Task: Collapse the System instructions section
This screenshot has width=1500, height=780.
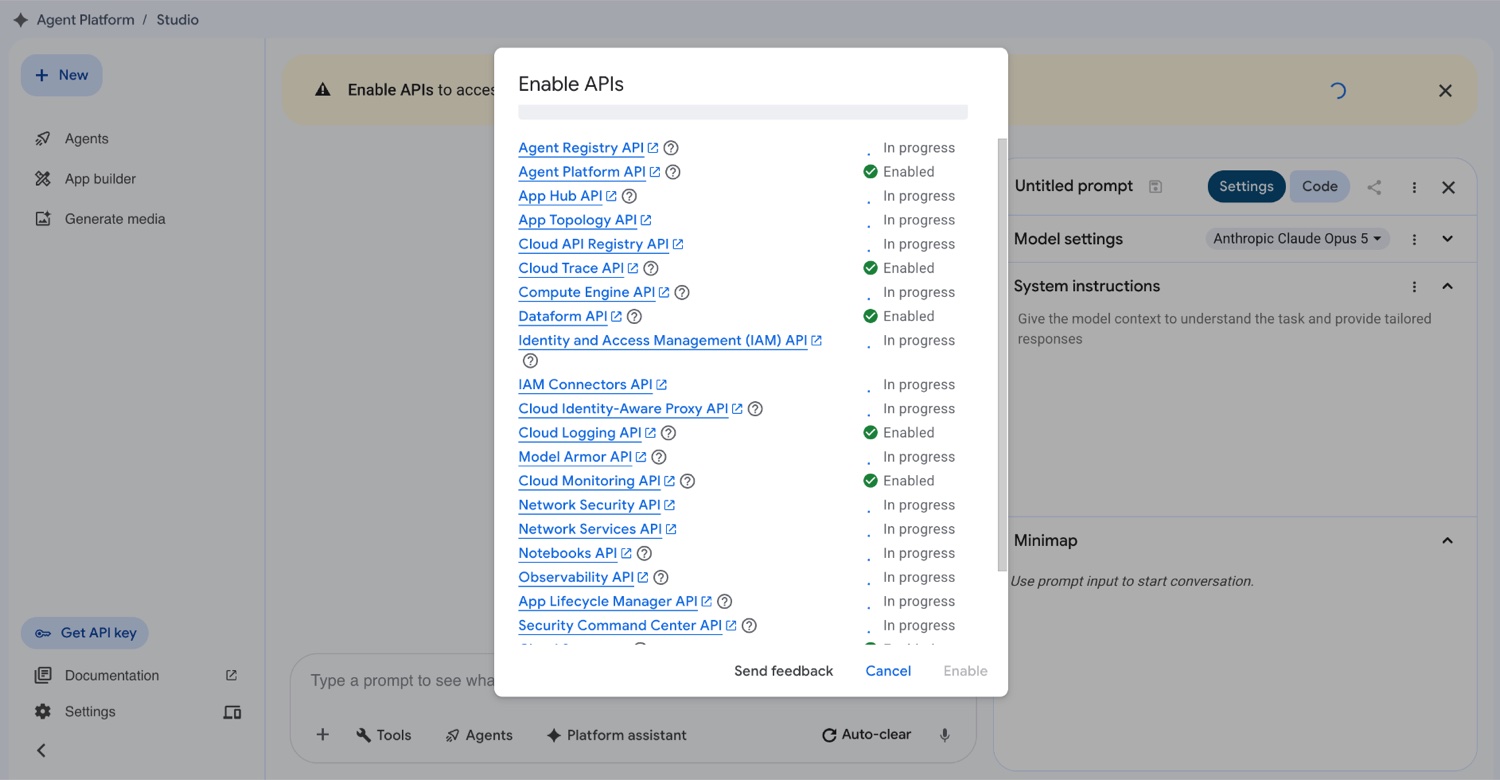Action: (x=1447, y=286)
